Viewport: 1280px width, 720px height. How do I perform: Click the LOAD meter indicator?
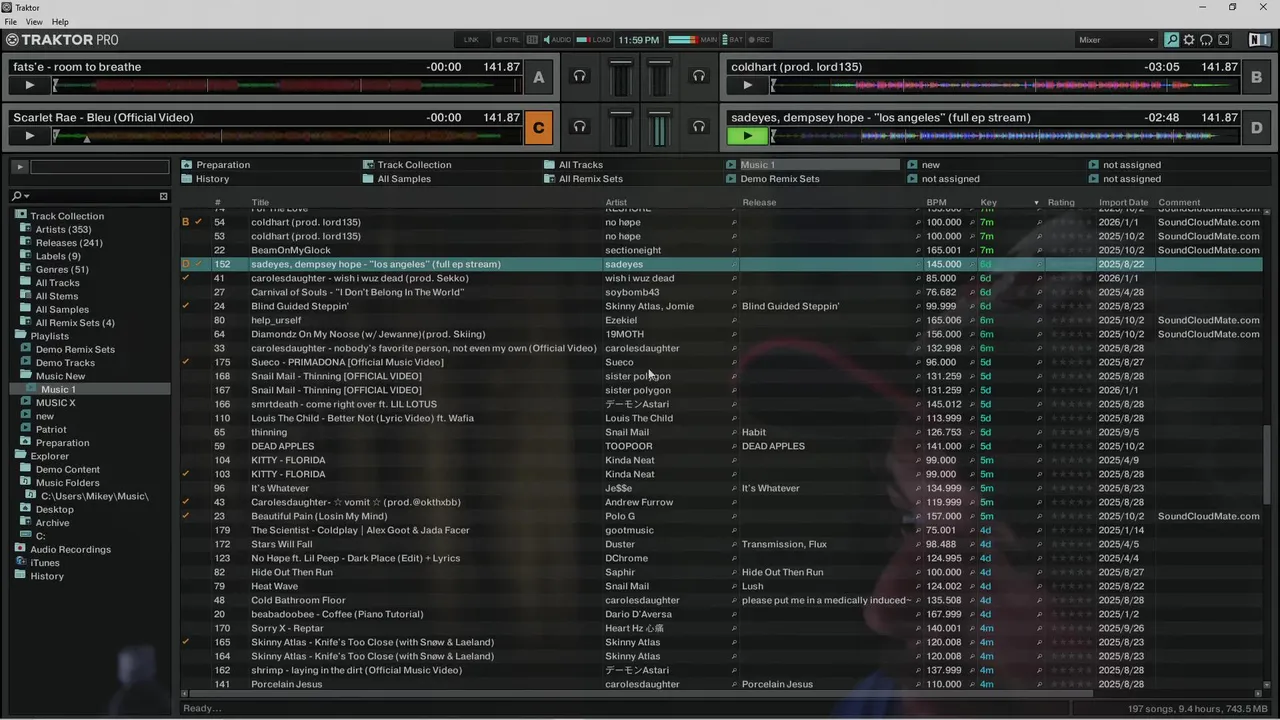coord(595,40)
